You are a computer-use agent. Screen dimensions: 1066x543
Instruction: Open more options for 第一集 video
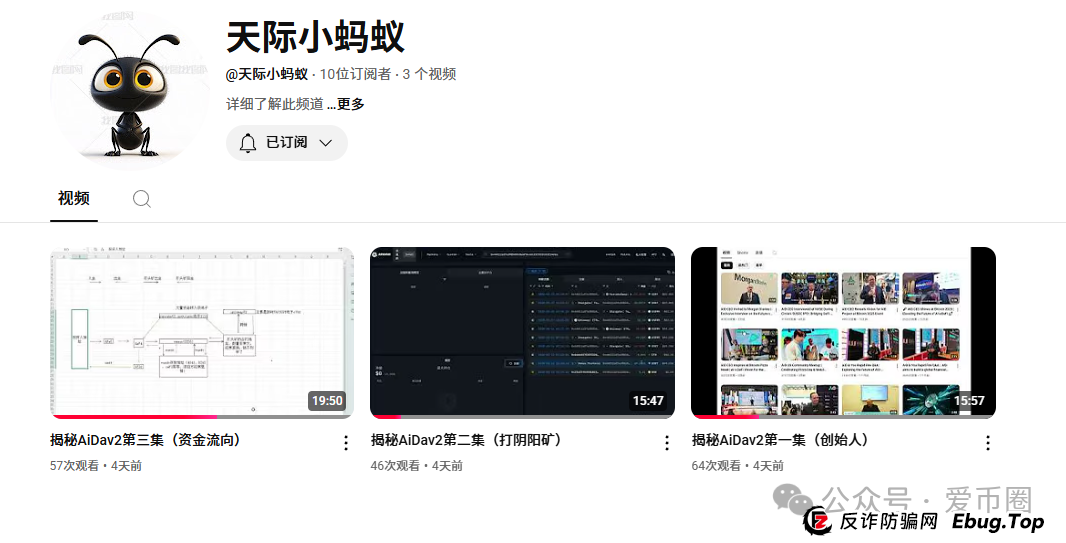(x=988, y=443)
